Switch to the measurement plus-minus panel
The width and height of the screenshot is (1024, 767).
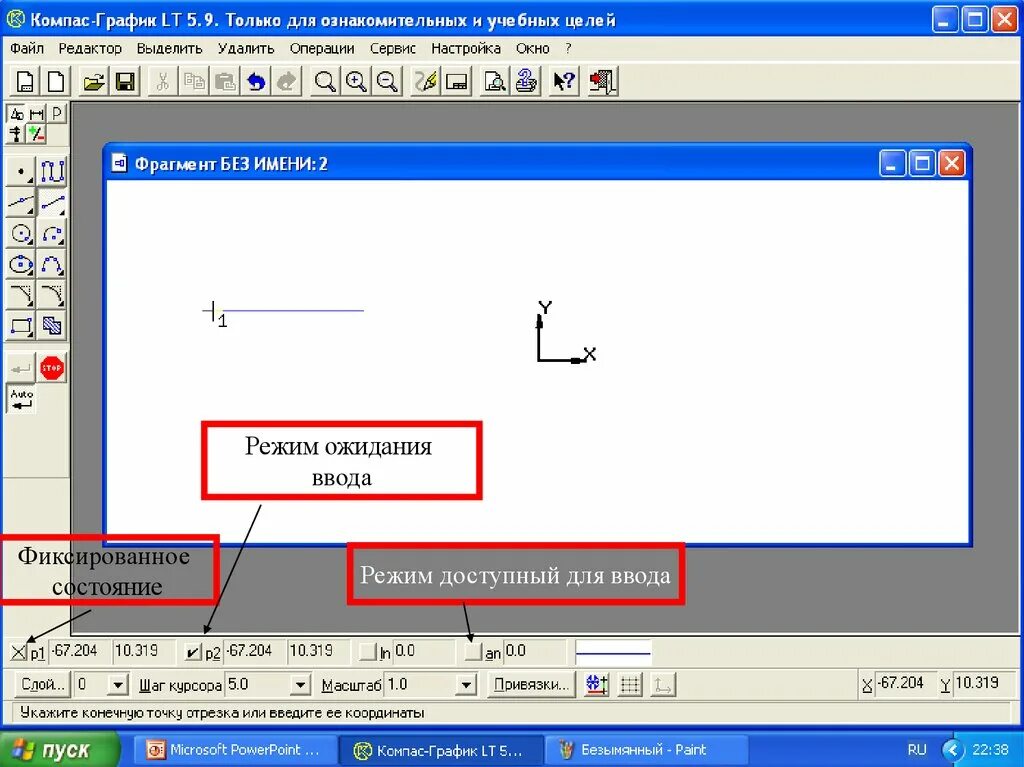coord(37,135)
